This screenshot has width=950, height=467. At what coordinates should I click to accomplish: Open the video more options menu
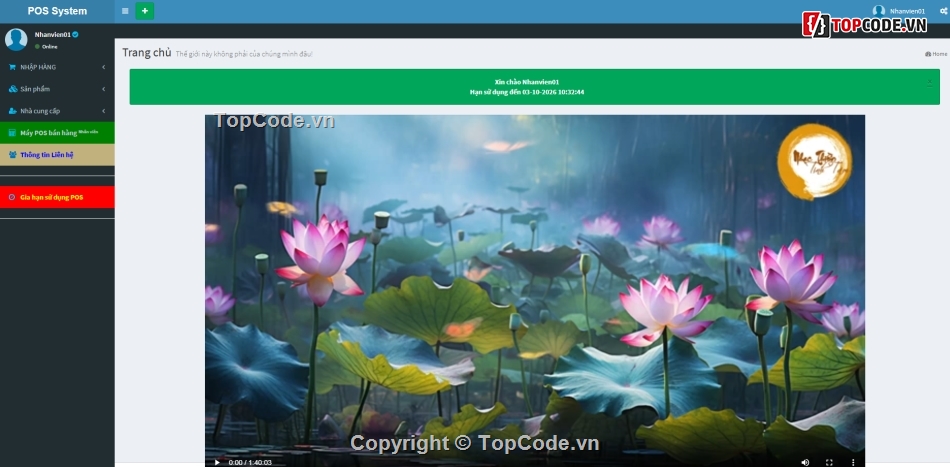click(853, 462)
